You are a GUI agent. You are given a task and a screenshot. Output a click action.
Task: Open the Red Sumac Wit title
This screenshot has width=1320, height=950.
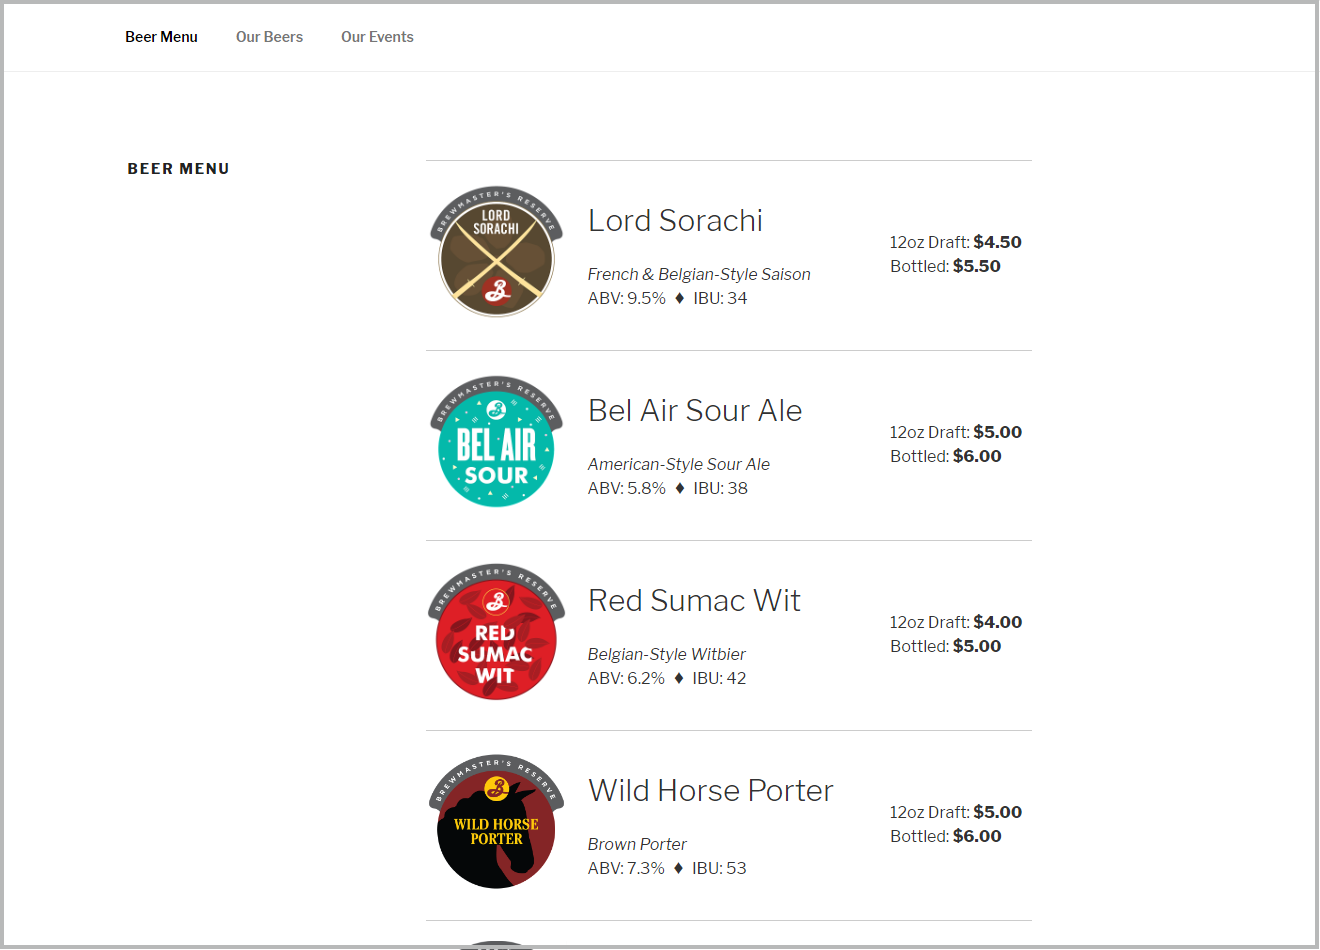pos(694,600)
